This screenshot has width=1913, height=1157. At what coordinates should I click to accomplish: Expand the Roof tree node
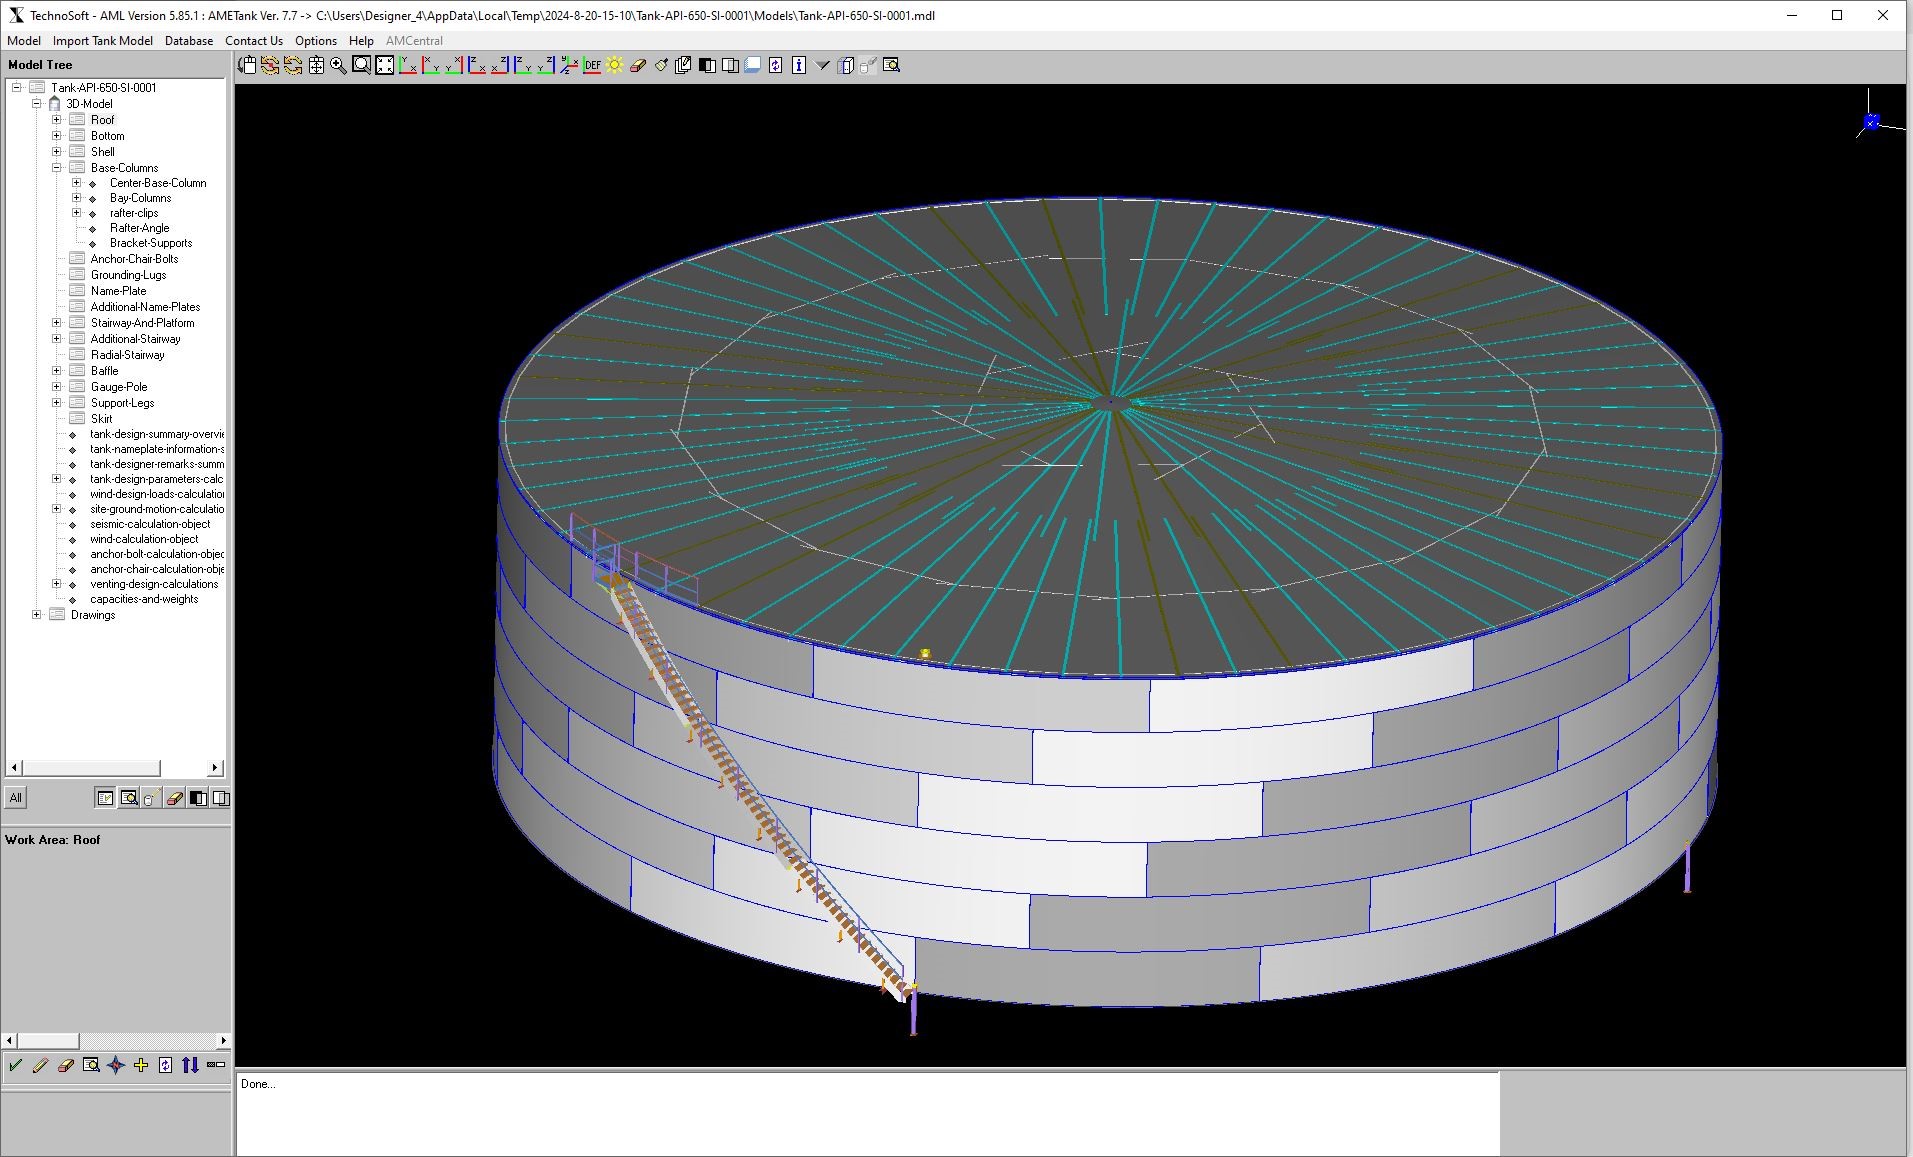pos(56,119)
